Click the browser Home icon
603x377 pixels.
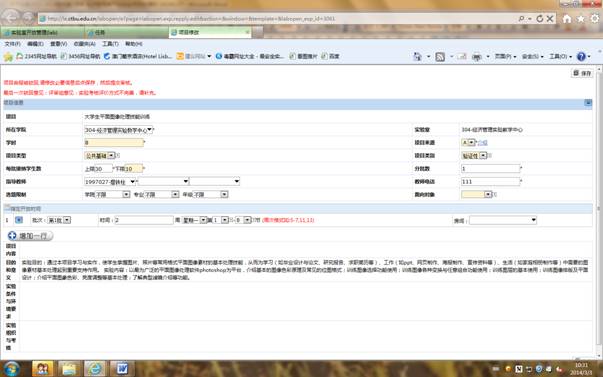[566, 18]
